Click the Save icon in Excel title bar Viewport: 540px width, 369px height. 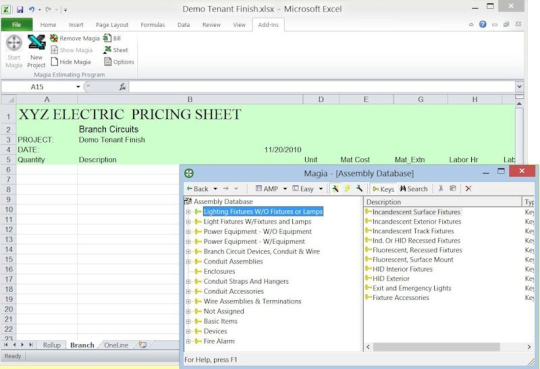[x=20, y=9]
